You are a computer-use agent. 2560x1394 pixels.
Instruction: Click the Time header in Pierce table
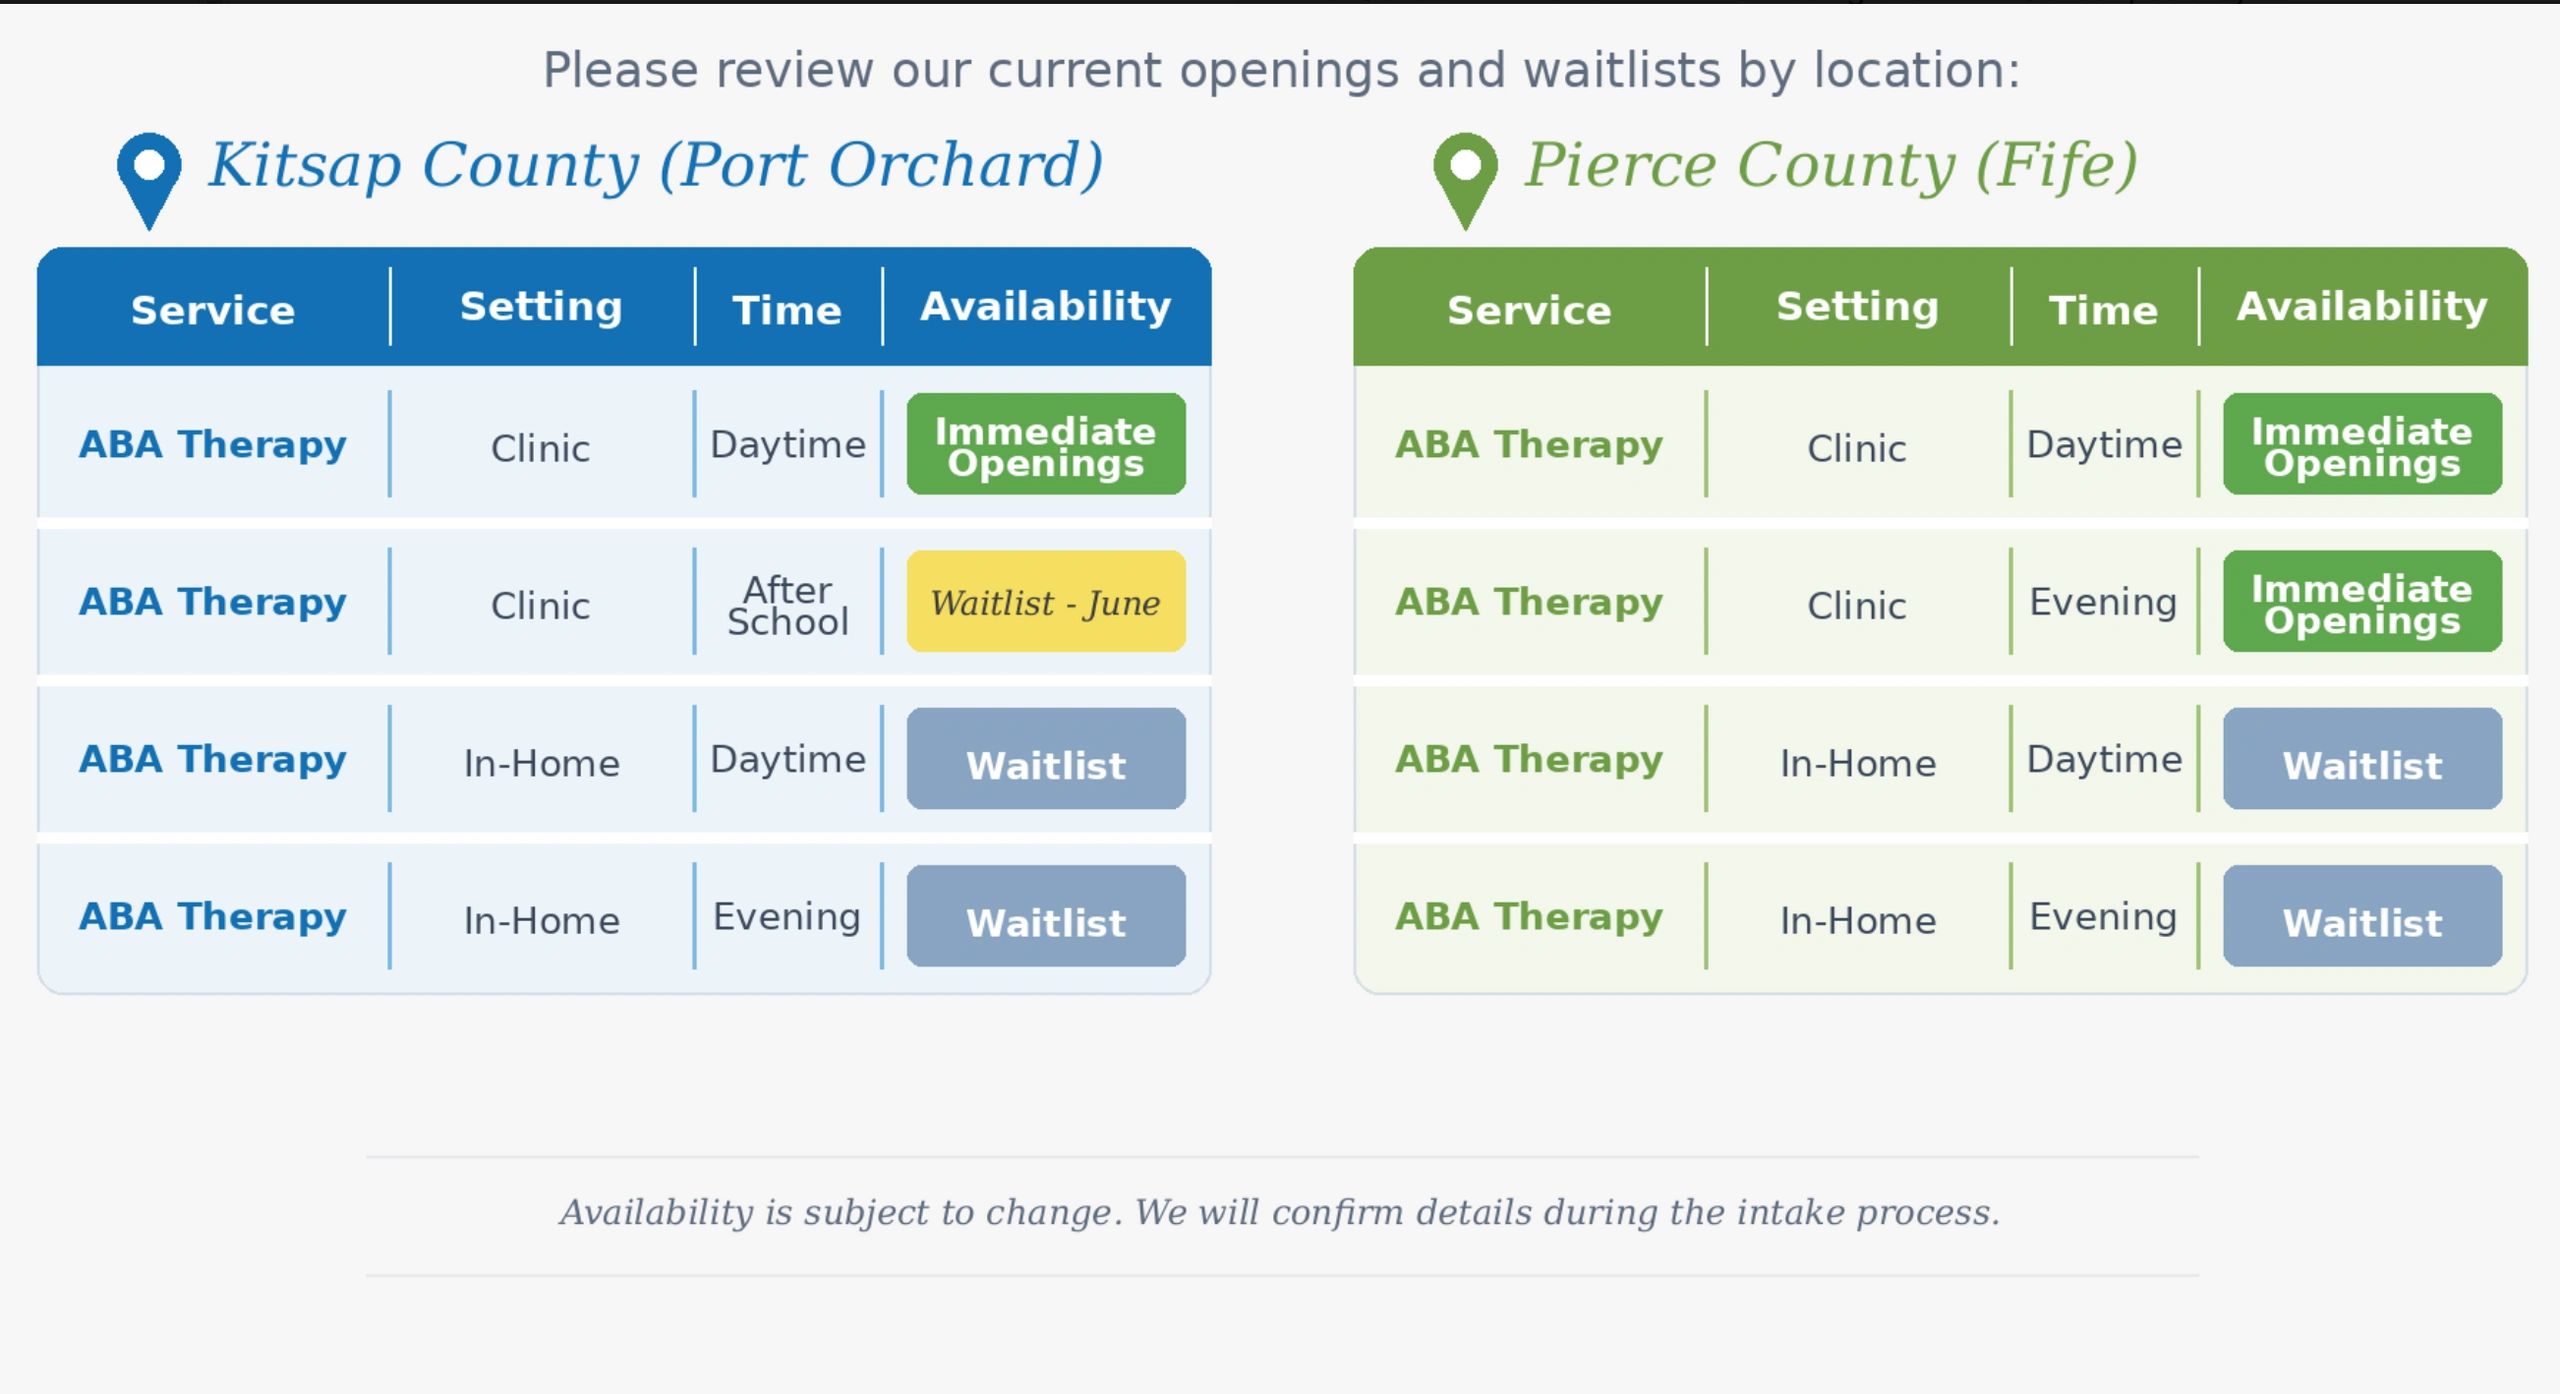2103,310
